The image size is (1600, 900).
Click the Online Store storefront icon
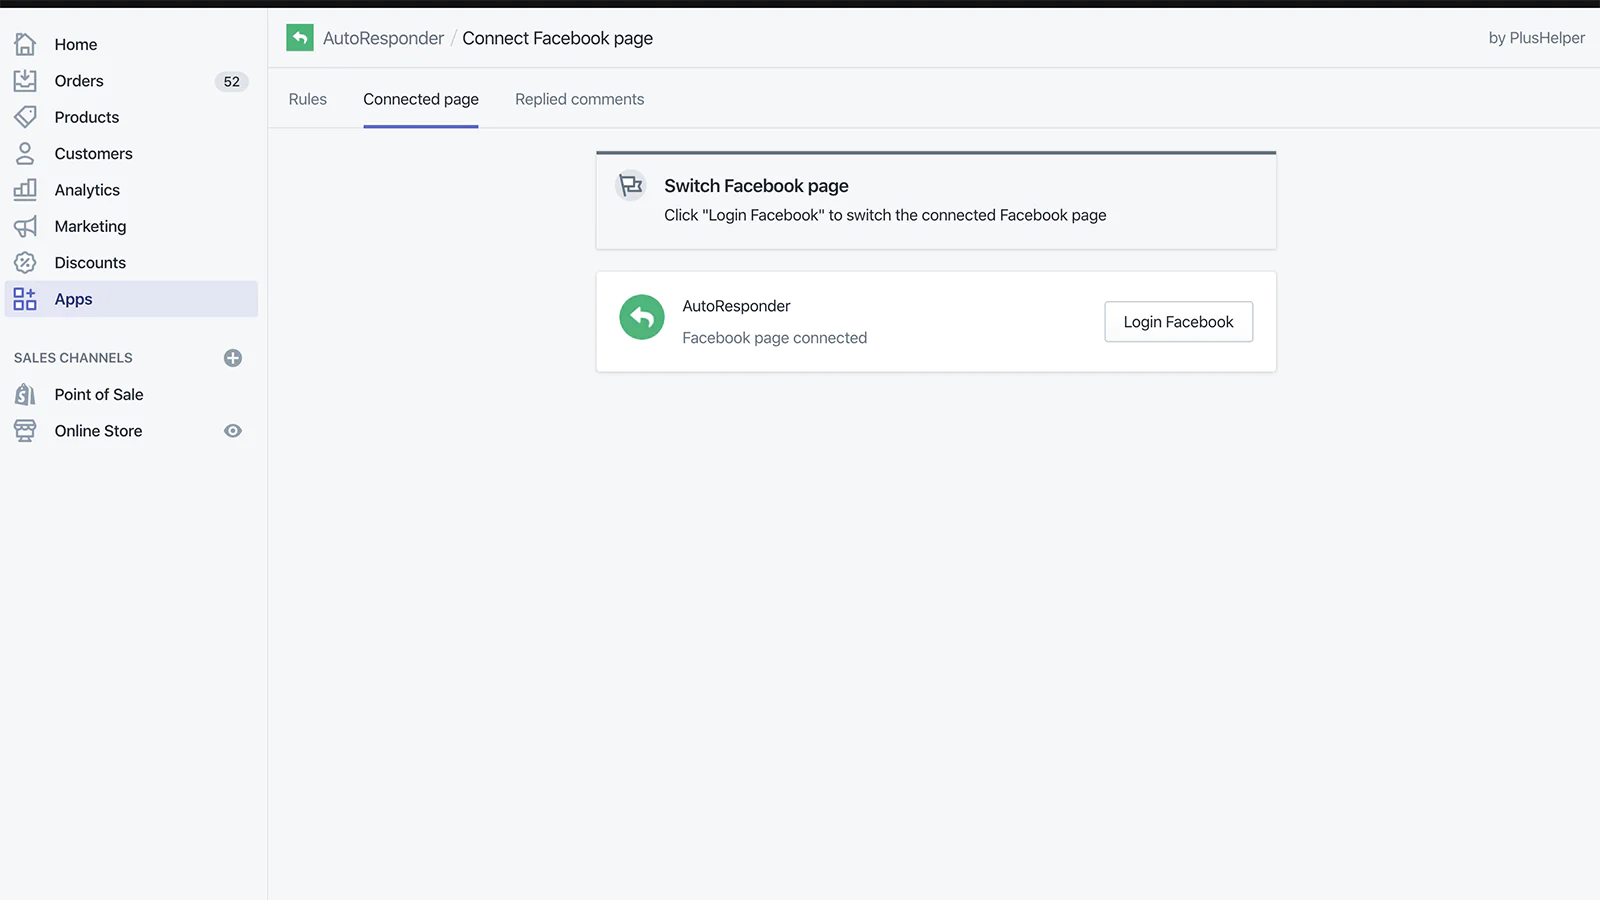(x=25, y=431)
